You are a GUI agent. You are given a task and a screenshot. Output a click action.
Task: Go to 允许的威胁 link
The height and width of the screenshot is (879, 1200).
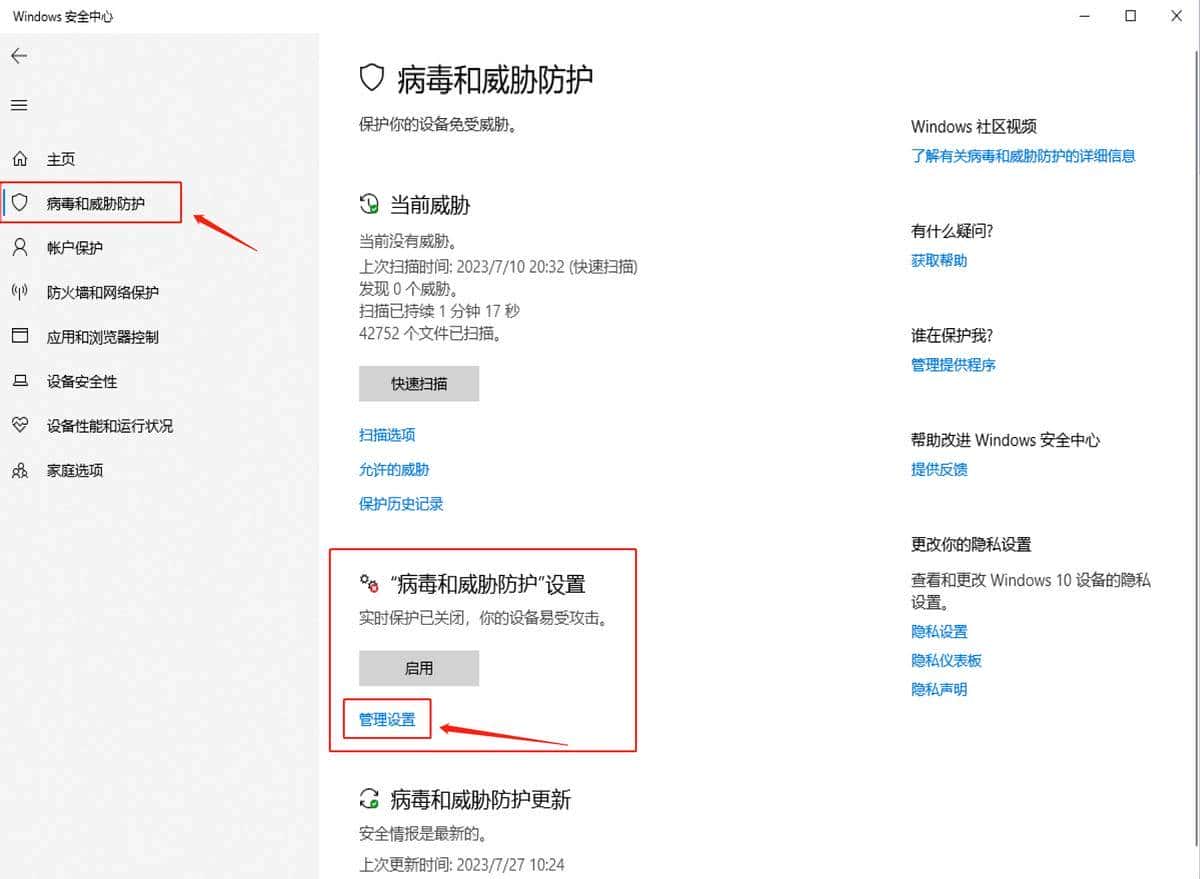coord(394,469)
